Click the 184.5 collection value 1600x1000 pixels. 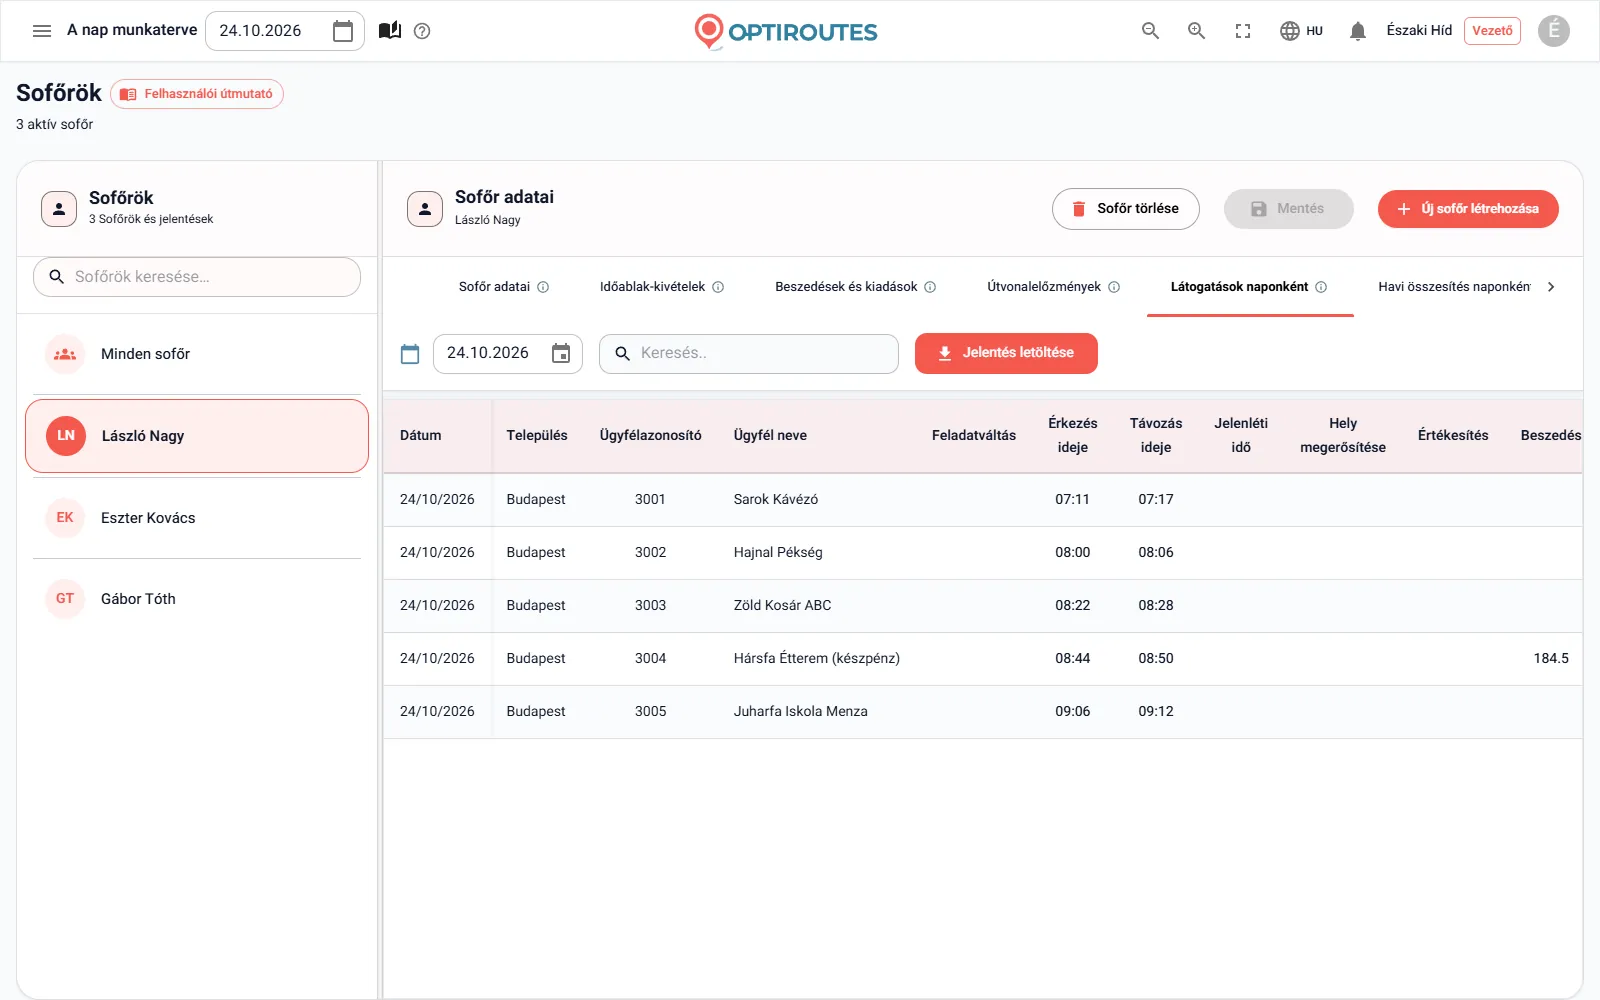click(1551, 659)
